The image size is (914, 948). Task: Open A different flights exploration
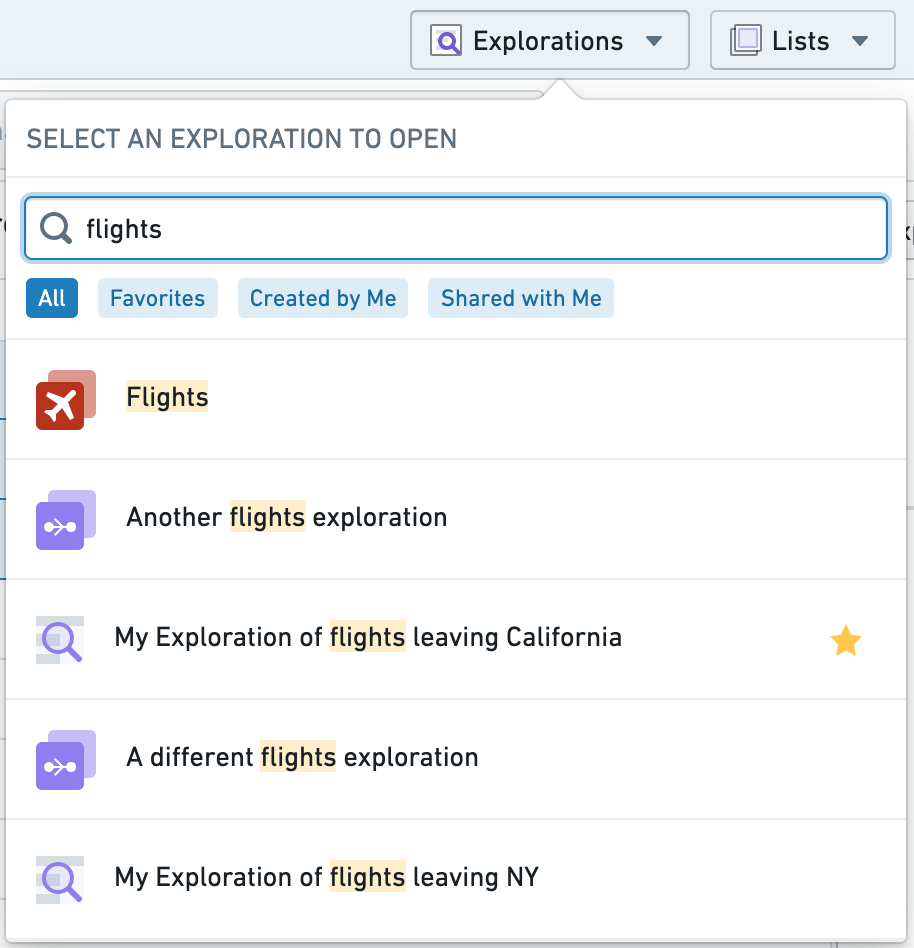pyautogui.click(x=456, y=759)
